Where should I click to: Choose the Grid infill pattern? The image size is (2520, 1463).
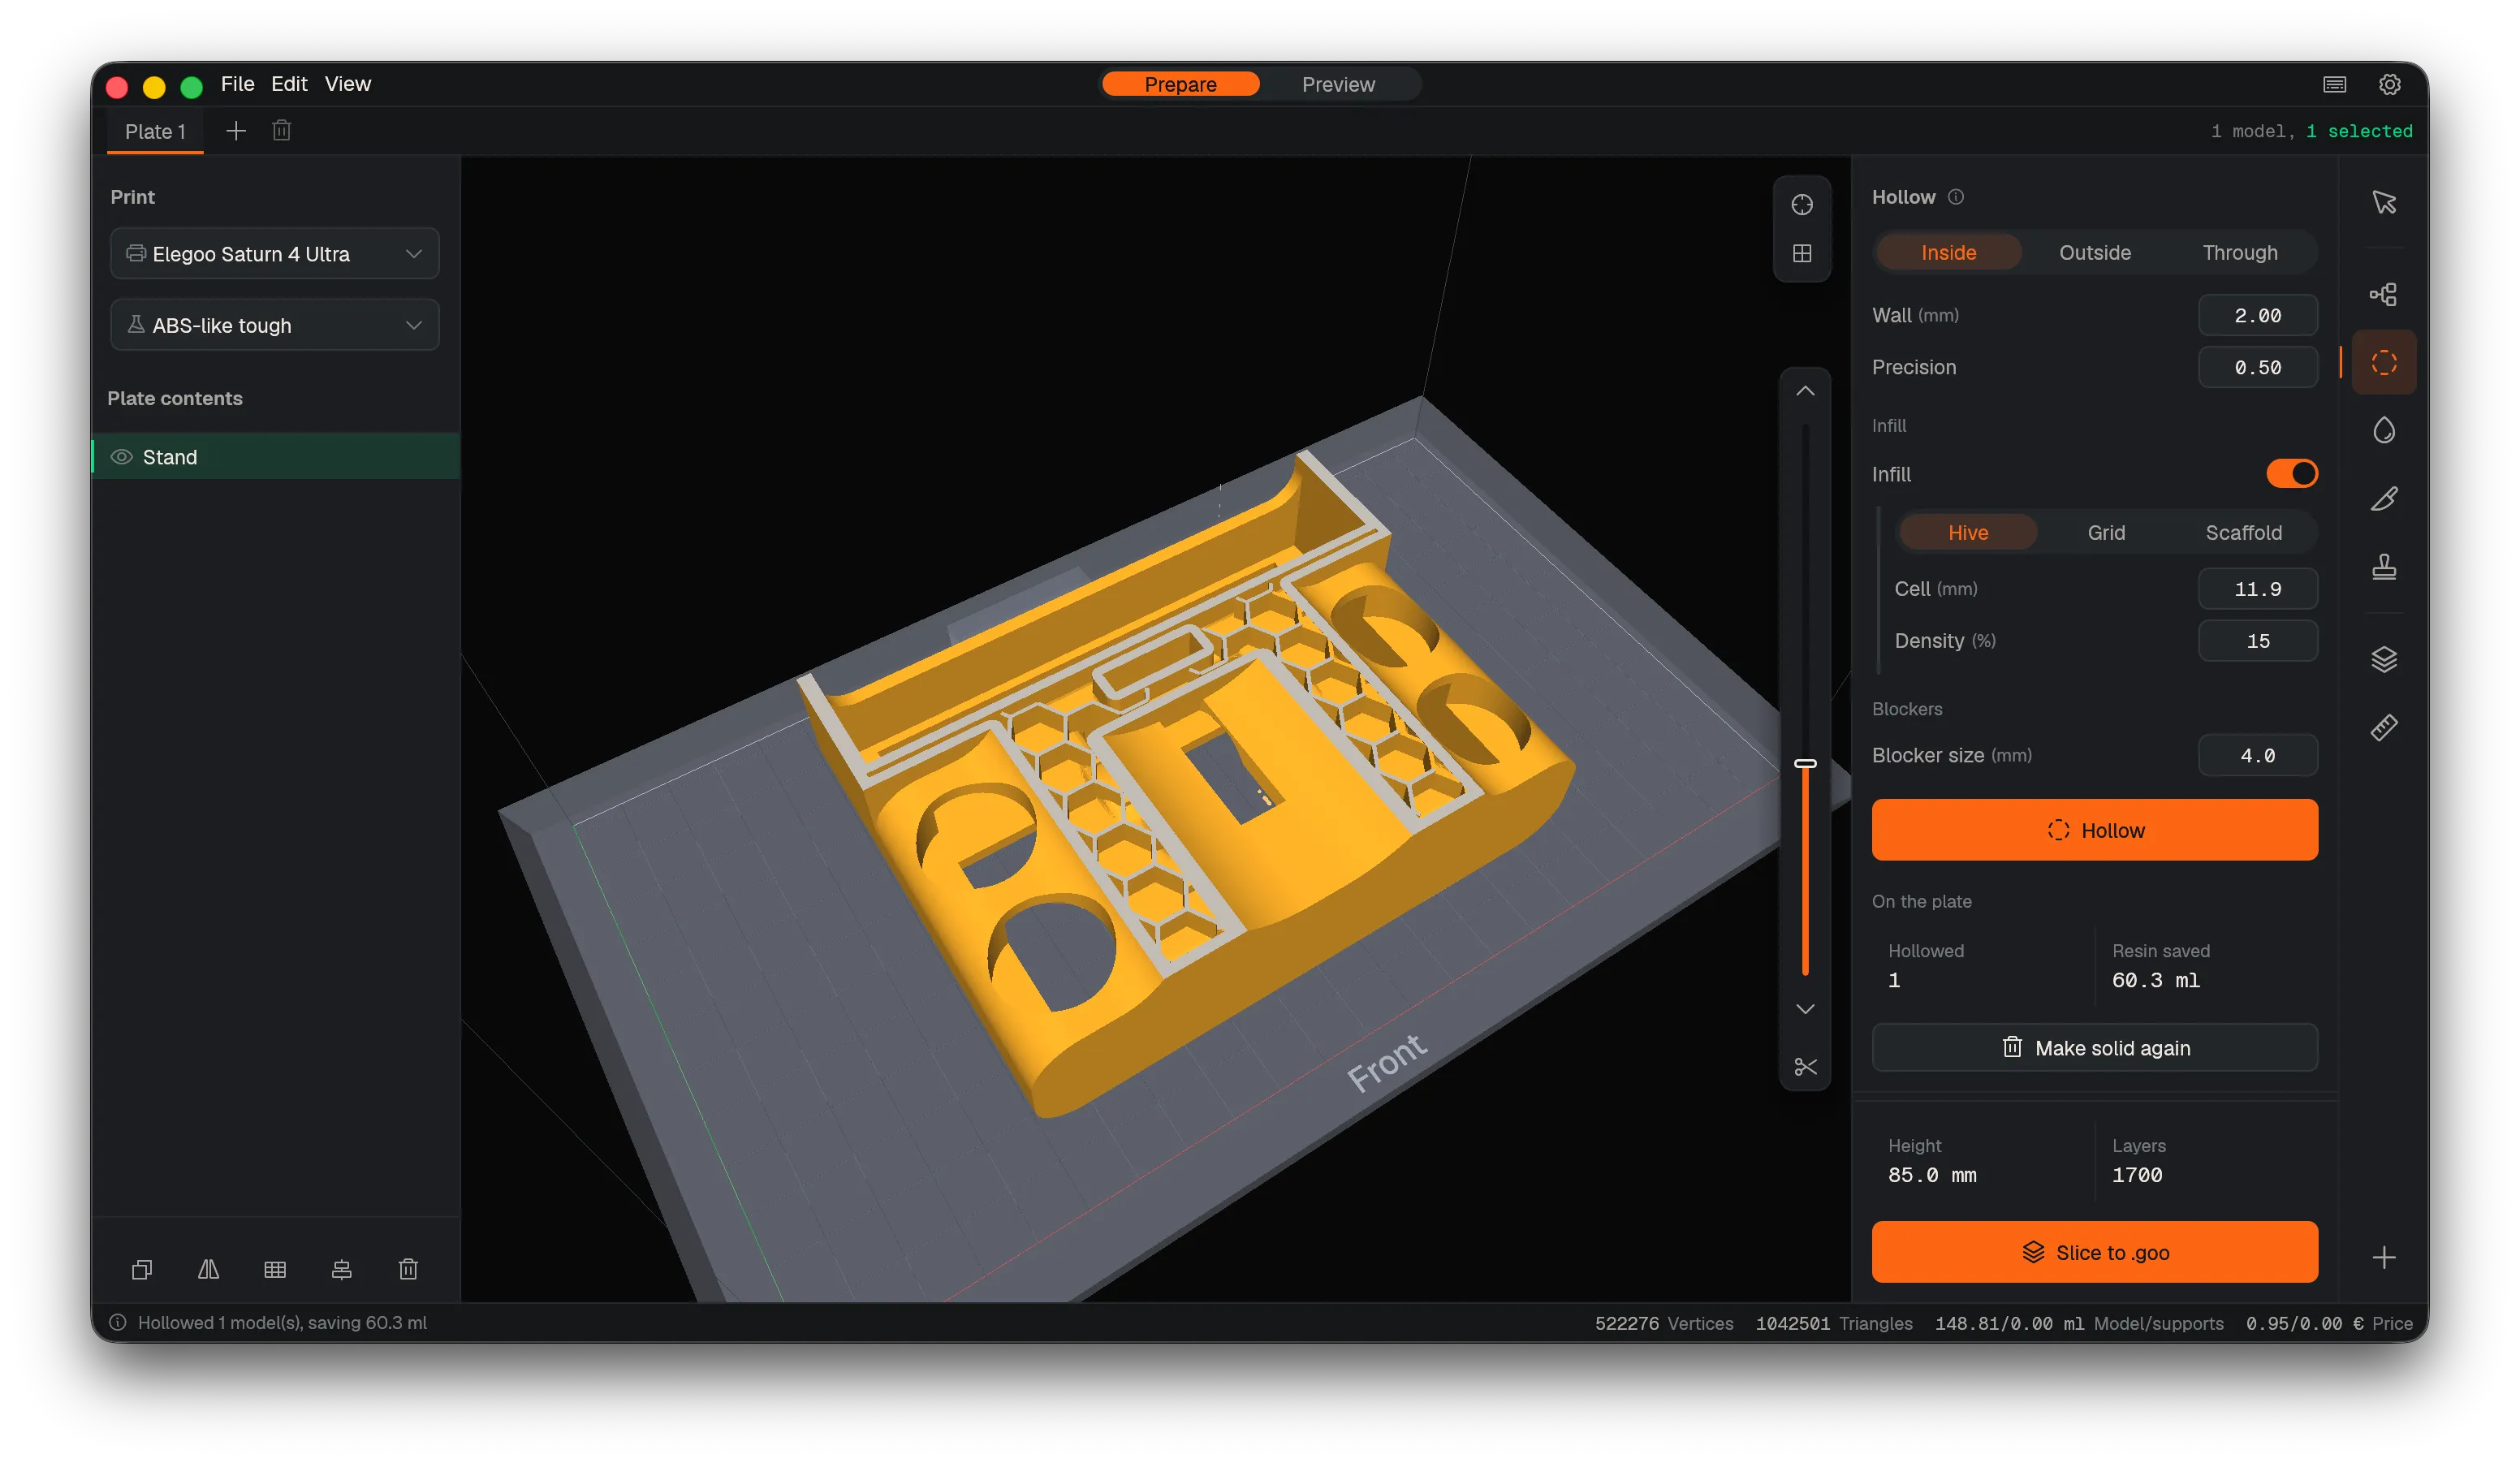(2105, 533)
